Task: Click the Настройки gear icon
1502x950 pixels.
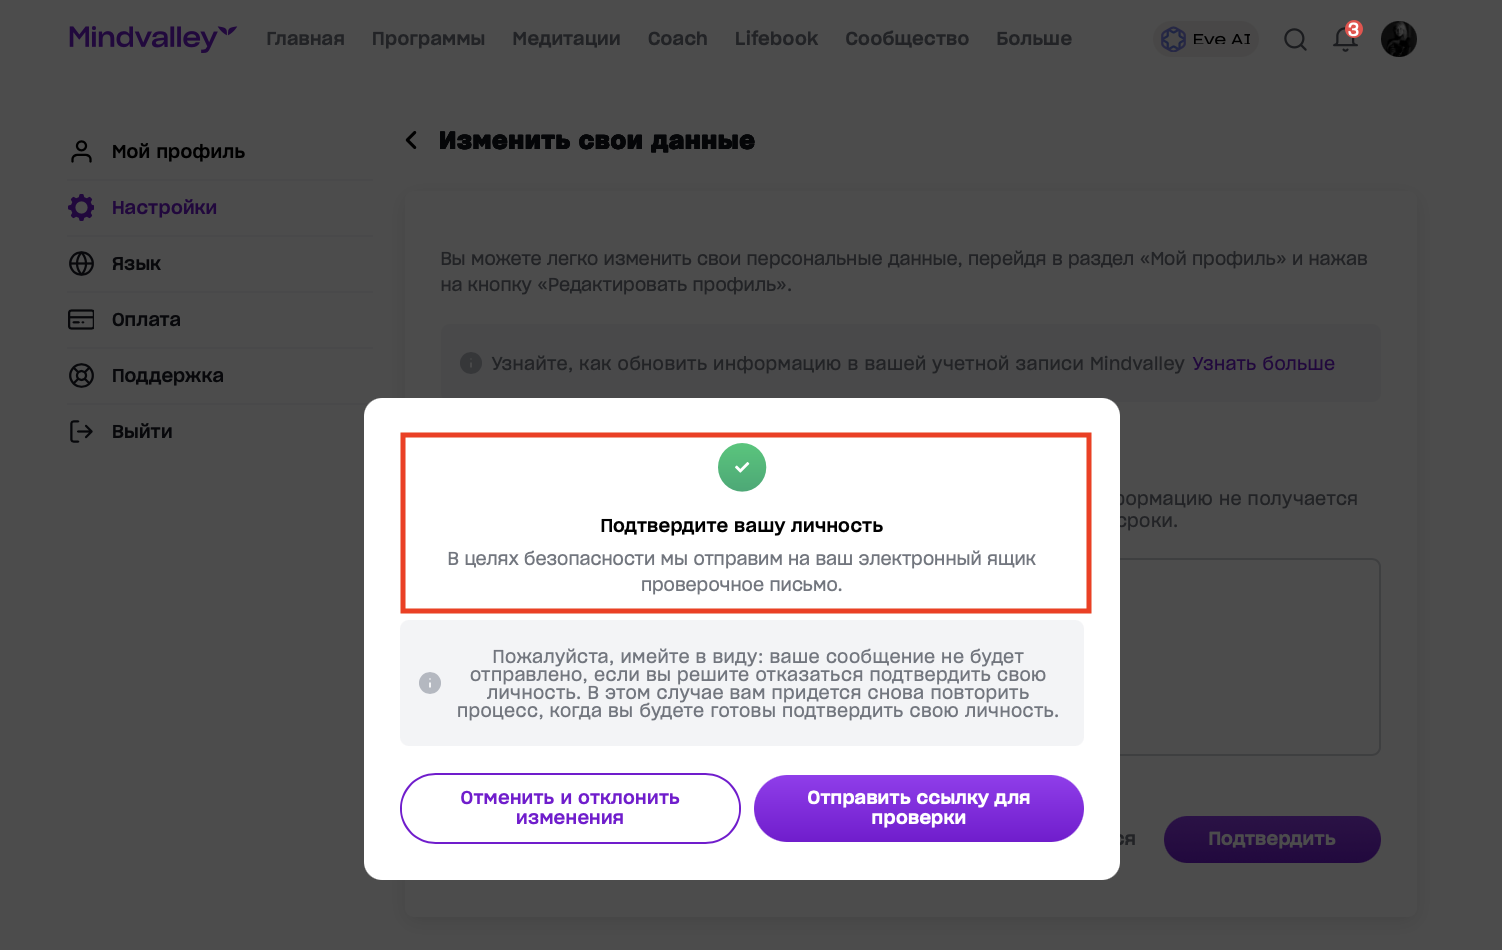Action: pyautogui.click(x=81, y=207)
